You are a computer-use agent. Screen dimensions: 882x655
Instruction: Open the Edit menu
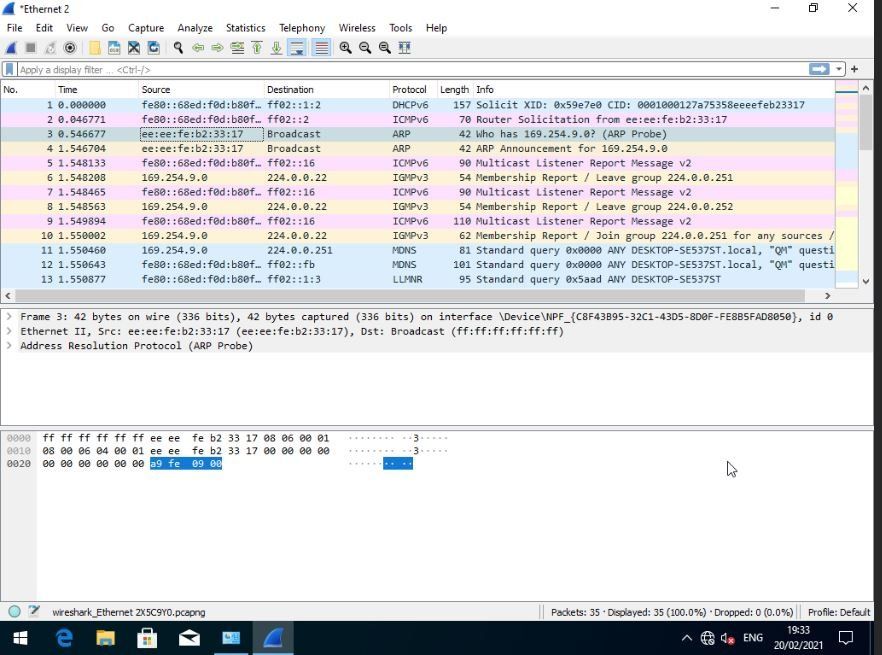(44, 28)
